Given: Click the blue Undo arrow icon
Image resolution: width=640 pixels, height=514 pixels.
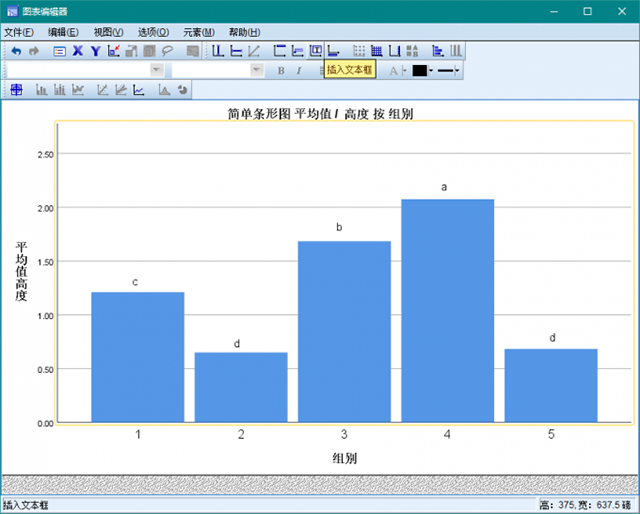Looking at the screenshot, I should pos(16,51).
